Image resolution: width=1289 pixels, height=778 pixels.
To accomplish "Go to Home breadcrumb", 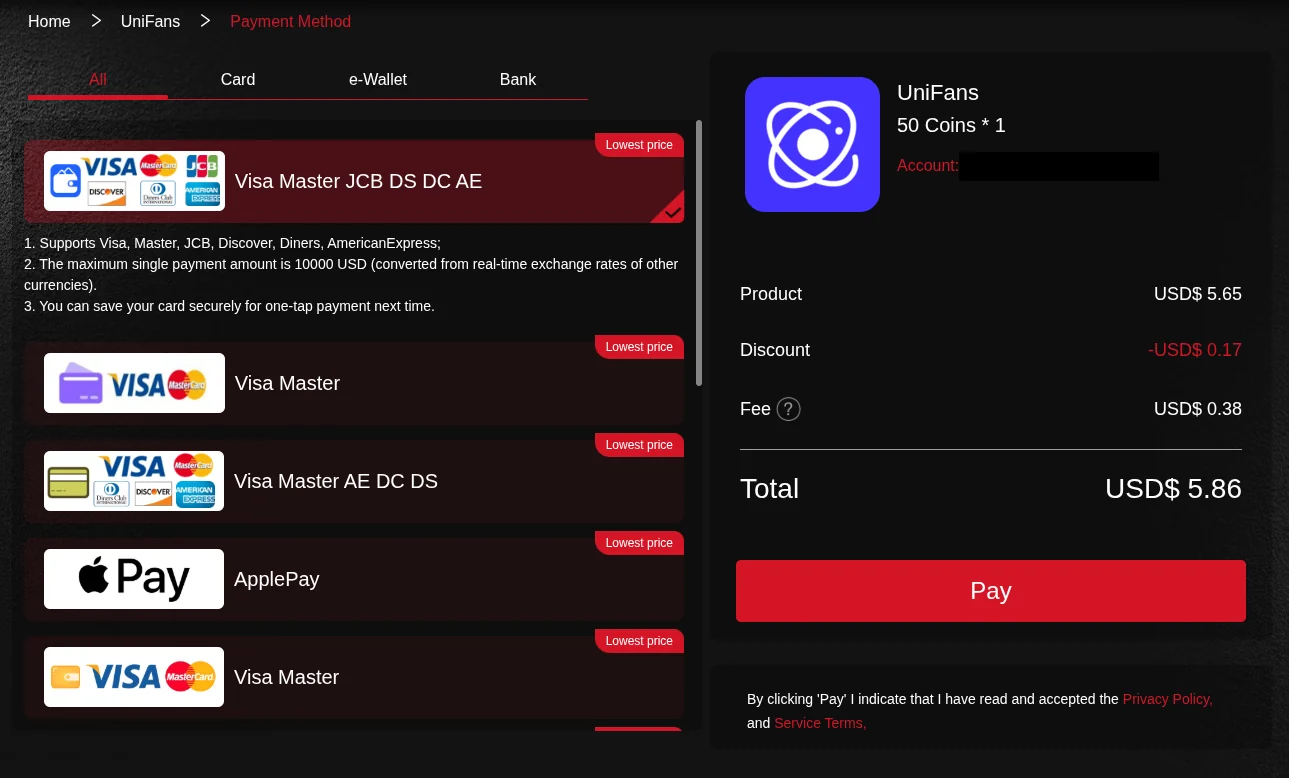I will point(49,21).
